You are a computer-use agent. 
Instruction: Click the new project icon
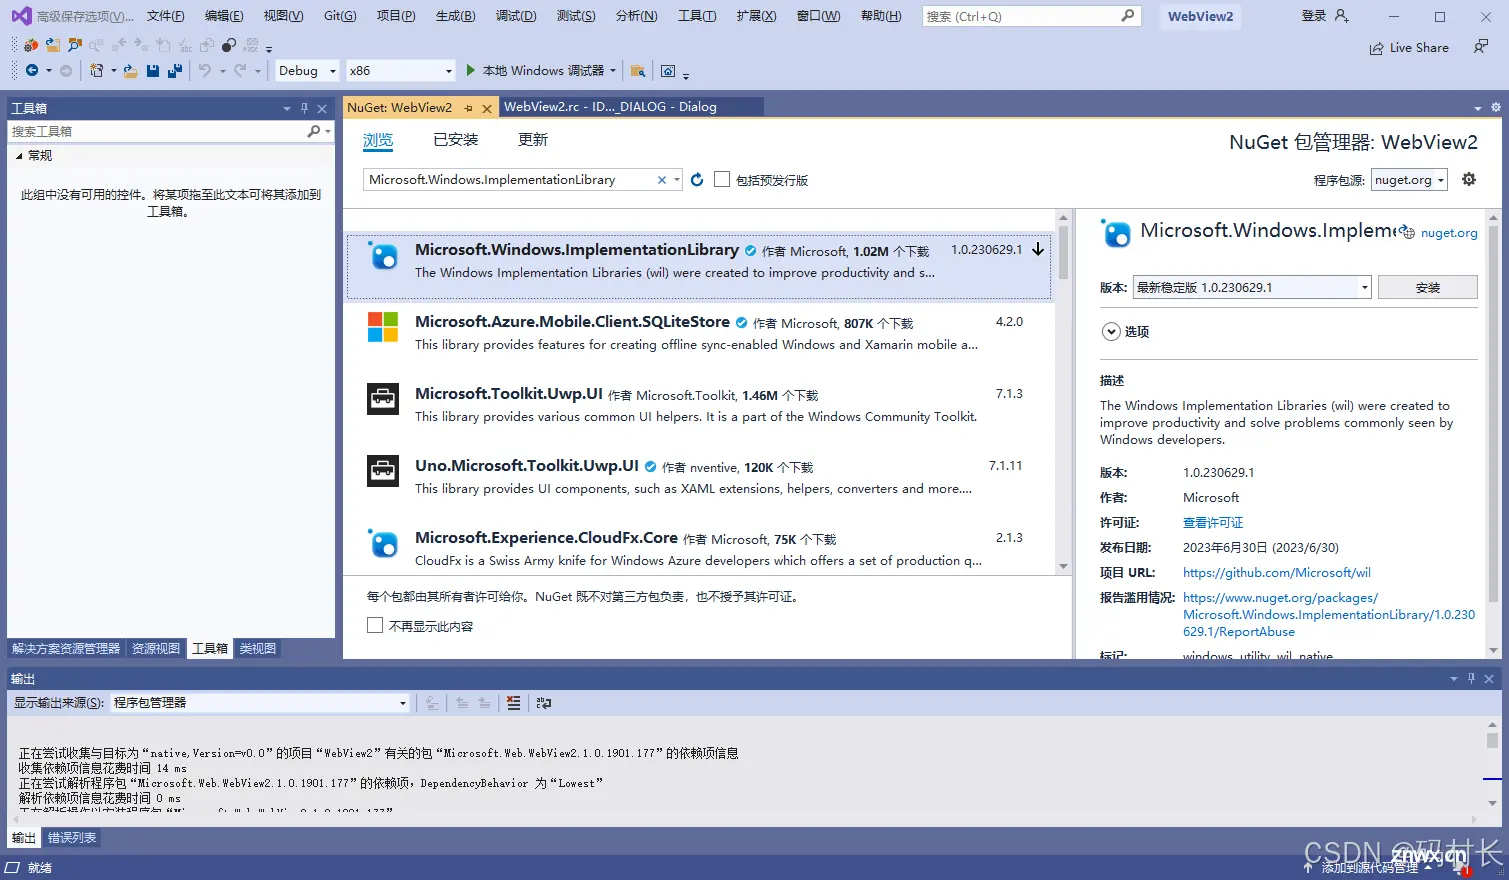pyautogui.click(x=96, y=70)
